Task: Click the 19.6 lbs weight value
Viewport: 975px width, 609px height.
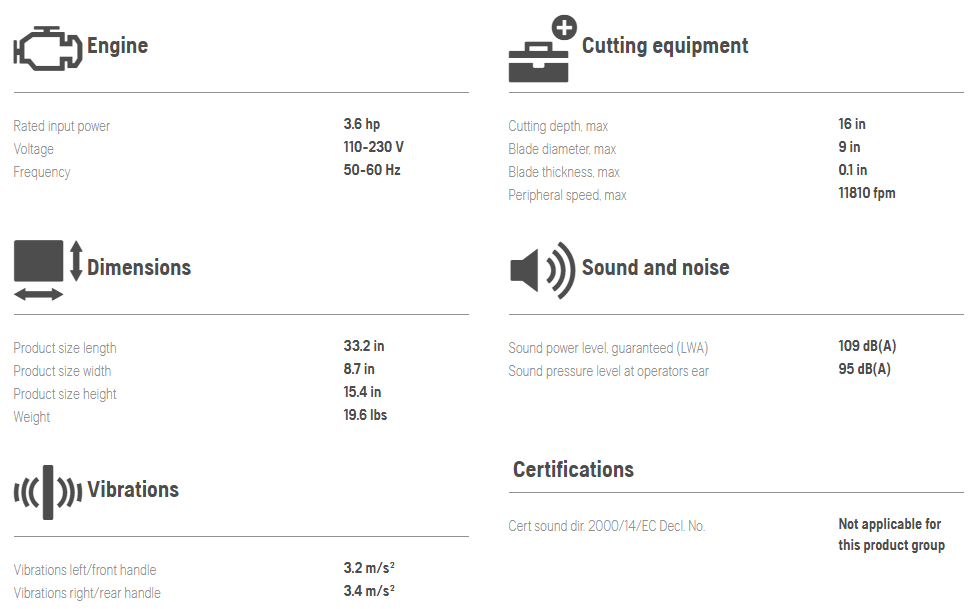Action: coord(365,415)
